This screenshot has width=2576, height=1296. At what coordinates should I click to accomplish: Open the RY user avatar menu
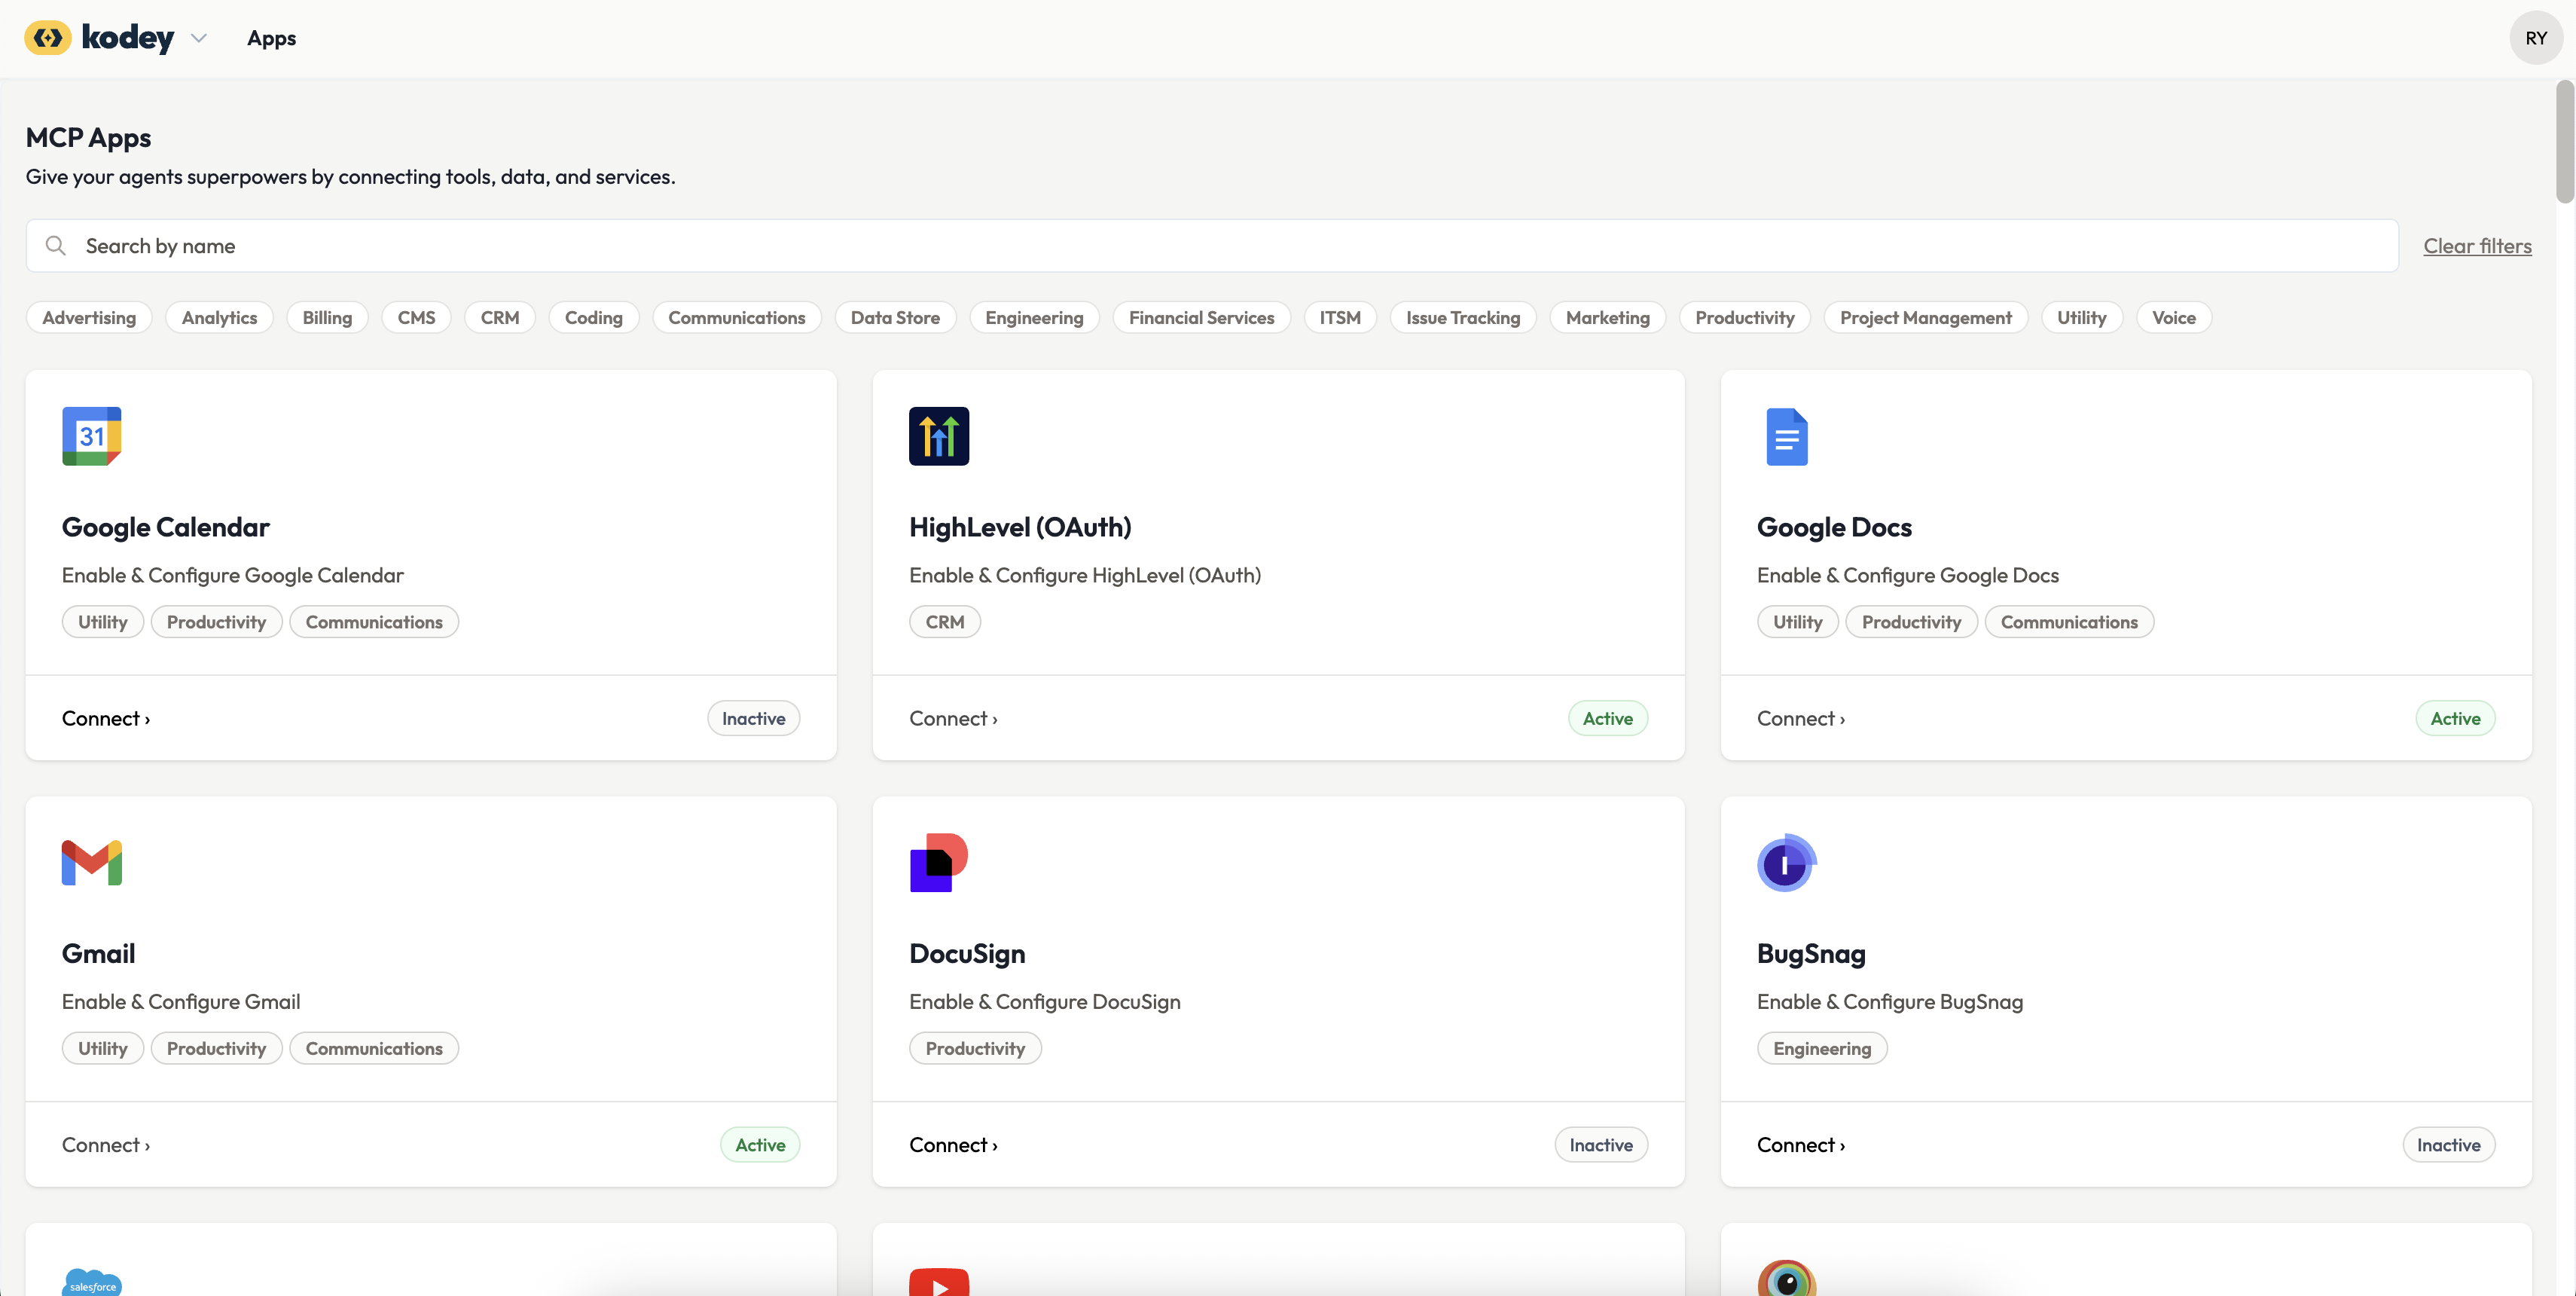click(2535, 38)
